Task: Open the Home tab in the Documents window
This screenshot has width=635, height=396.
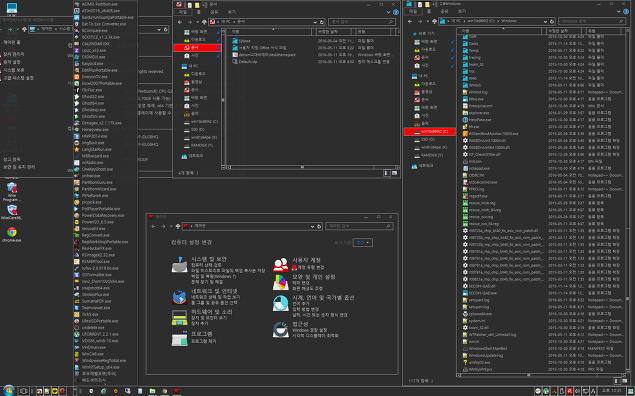Action: coord(199,12)
